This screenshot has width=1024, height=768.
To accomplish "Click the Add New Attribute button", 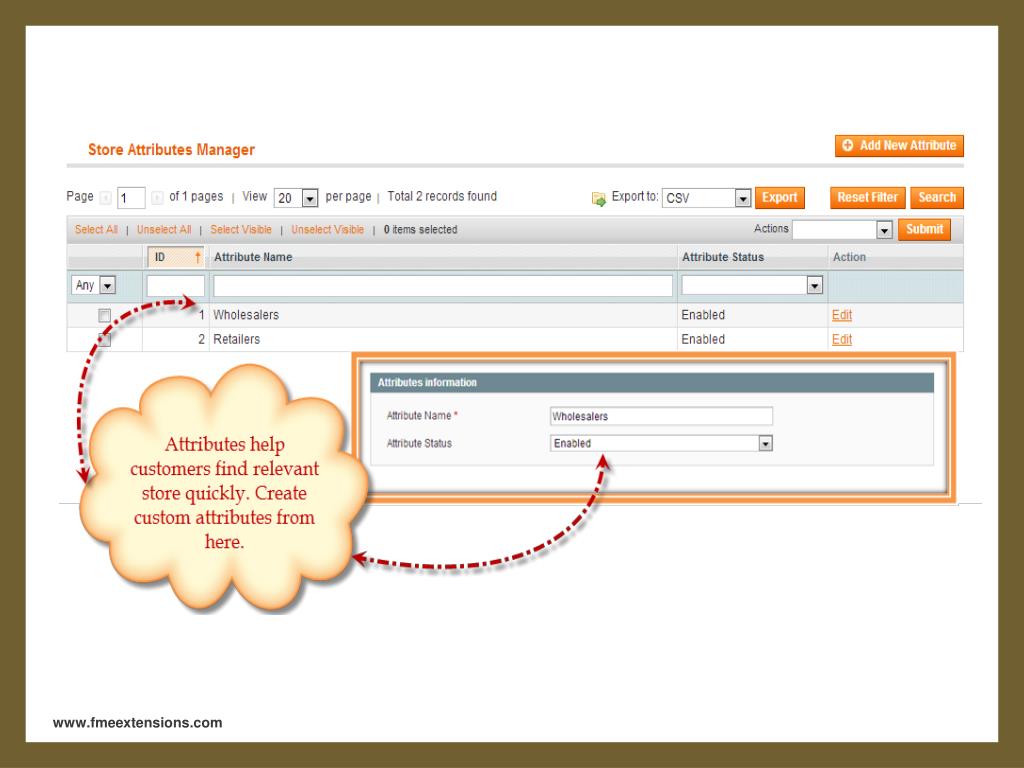I will click(899, 146).
